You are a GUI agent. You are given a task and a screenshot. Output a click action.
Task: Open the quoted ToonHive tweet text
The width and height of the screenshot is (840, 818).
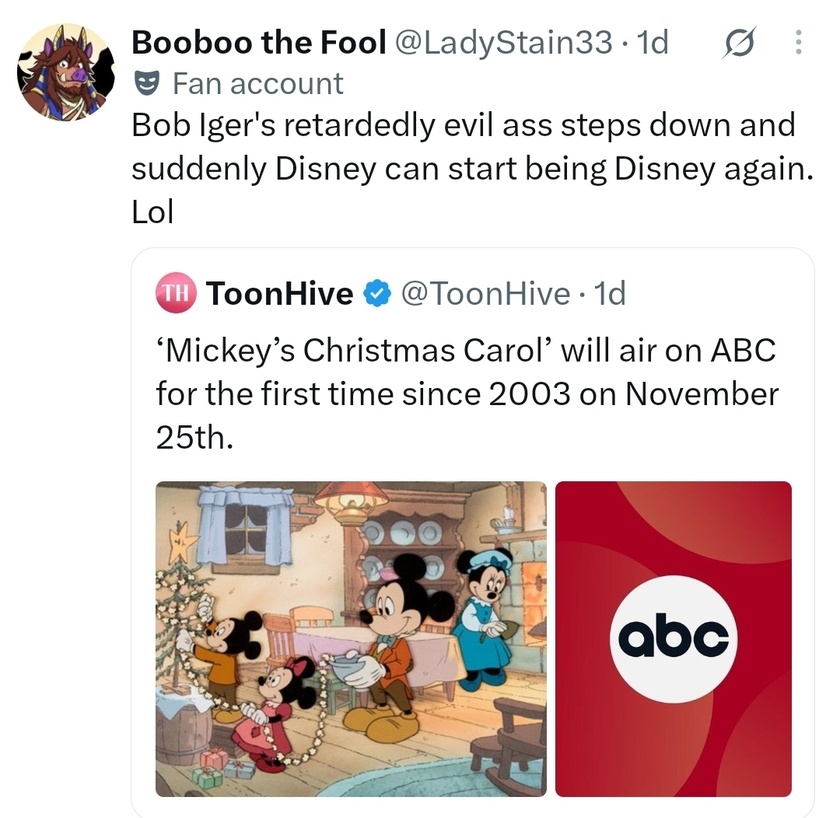[466, 394]
